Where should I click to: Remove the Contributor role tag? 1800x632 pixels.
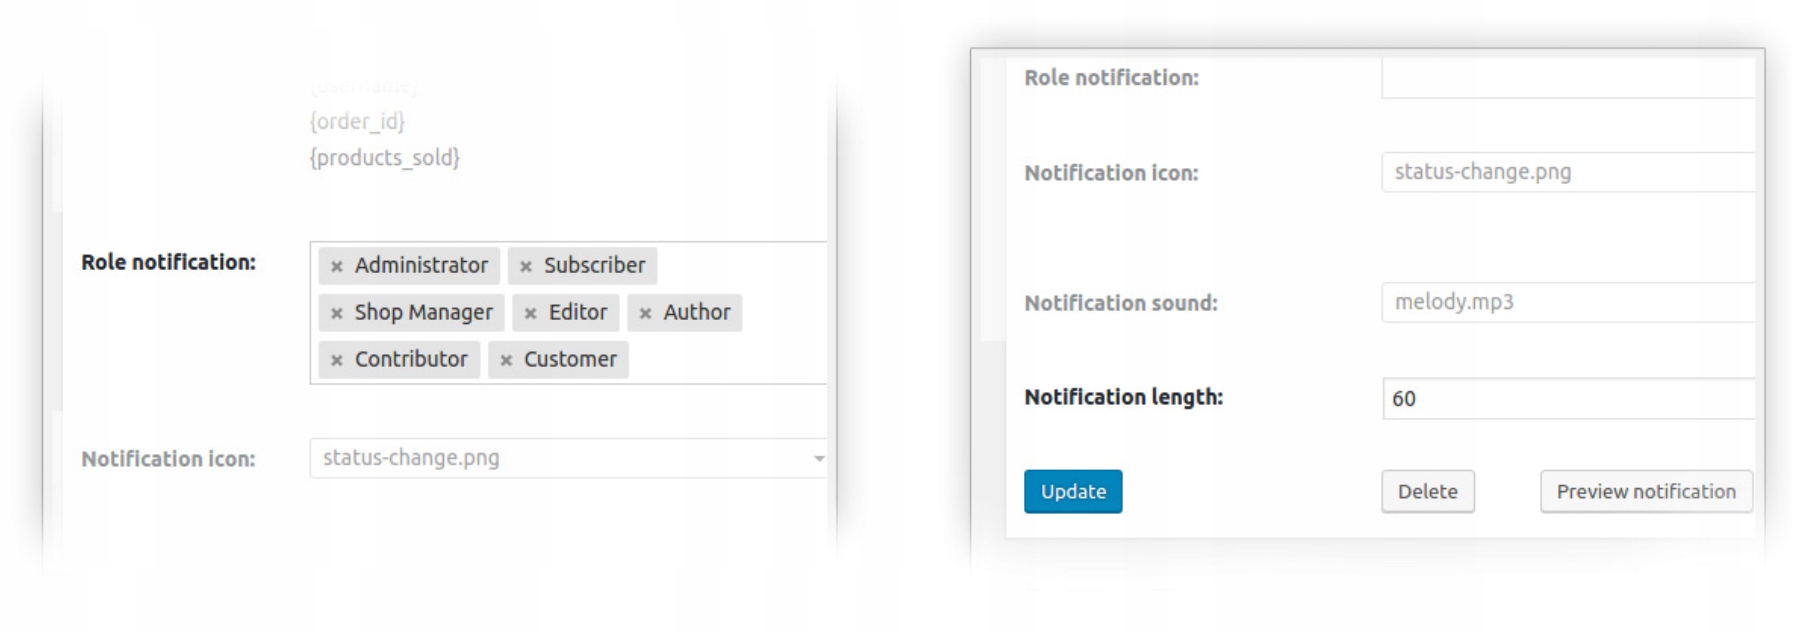(x=337, y=360)
